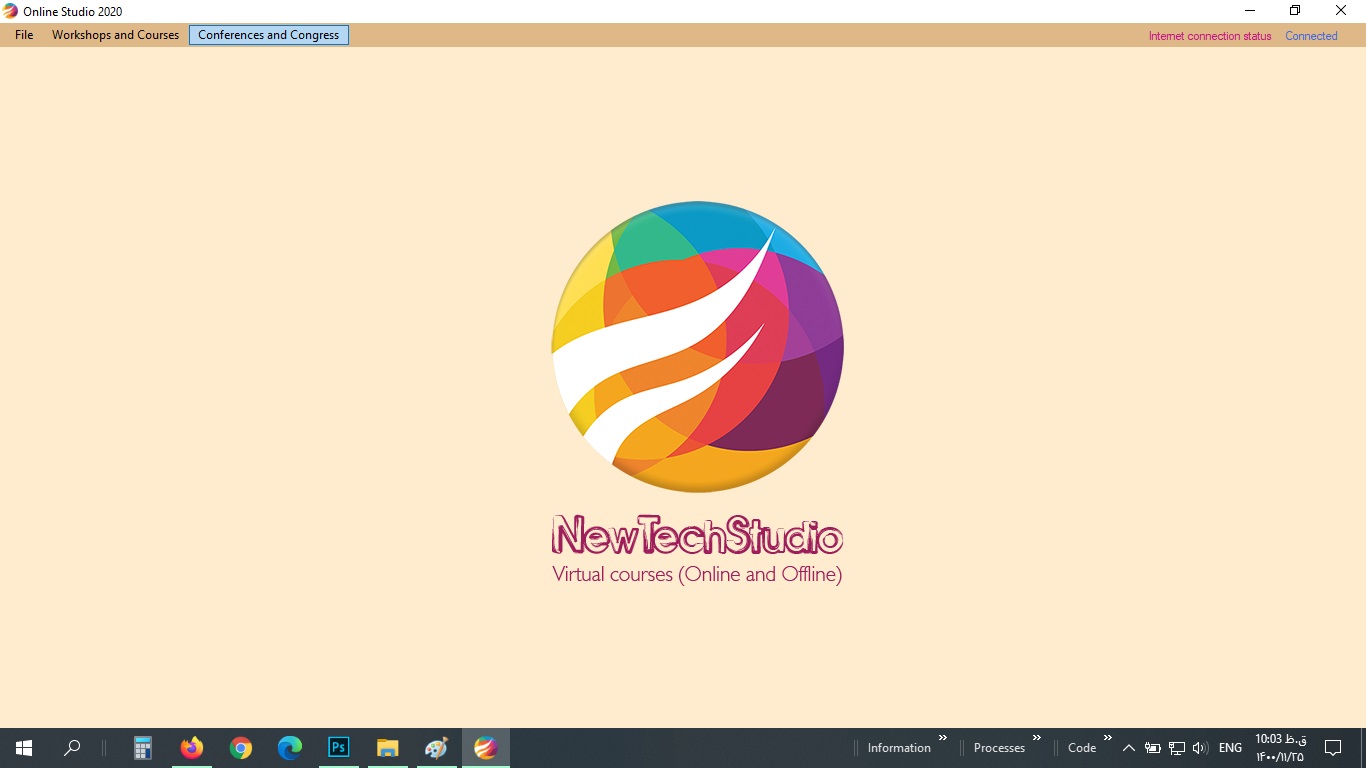The height and width of the screenshot is (768, 1366).
Task: Show hidden system tray icons
Action: coord(1129,748)
